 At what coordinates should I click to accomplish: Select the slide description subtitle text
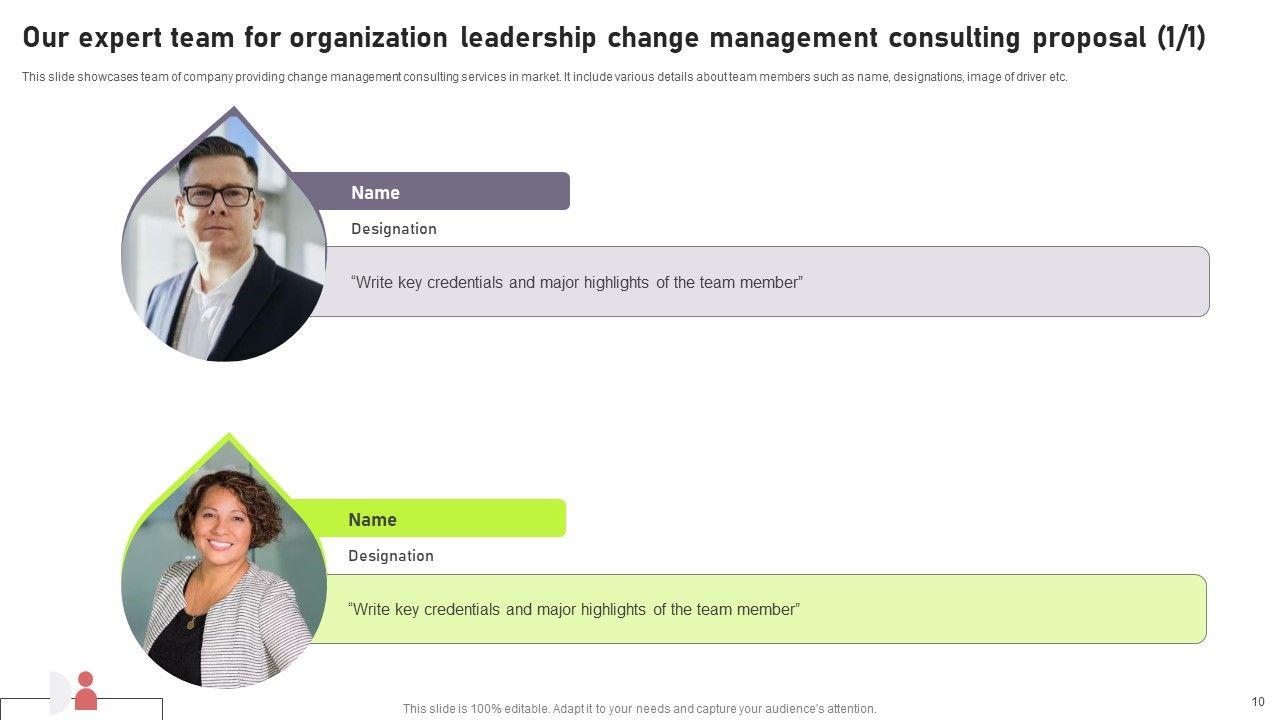tap(545, 77)
